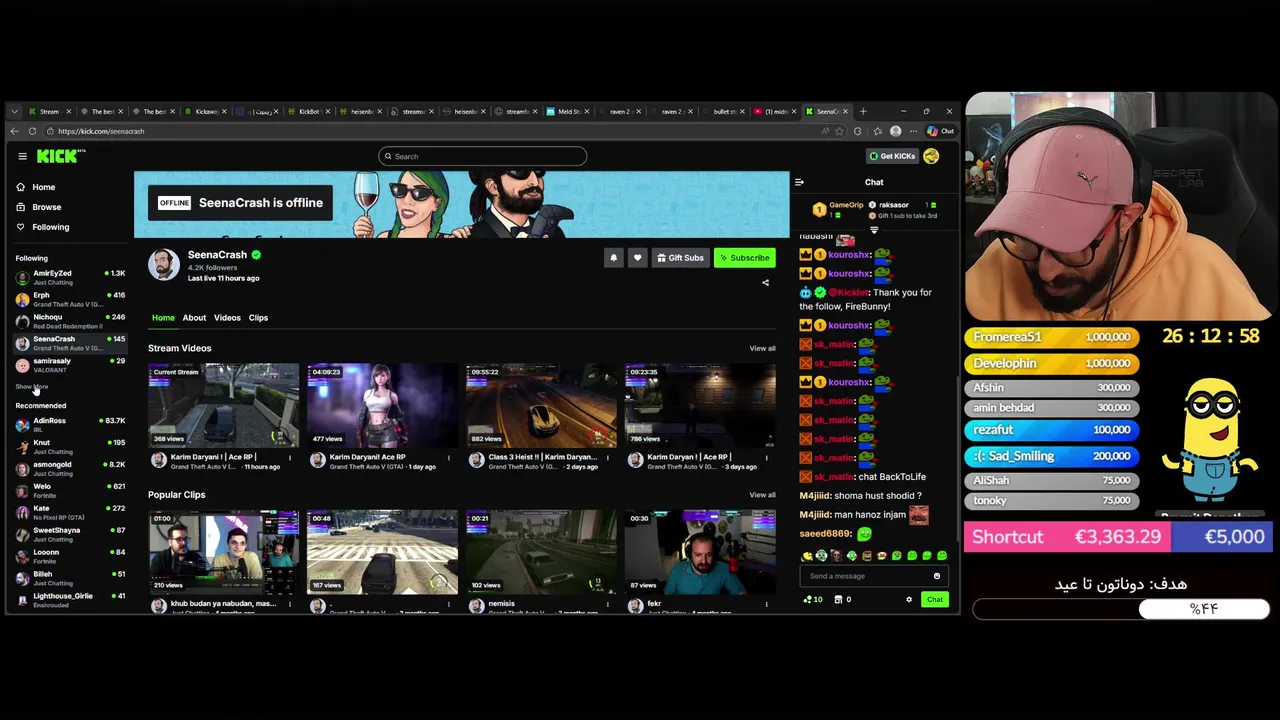Click the notification bell on SeenaCrash channel
Image resolution: width=1280 pixels, height=720 pixels.
tap(613, 258)
